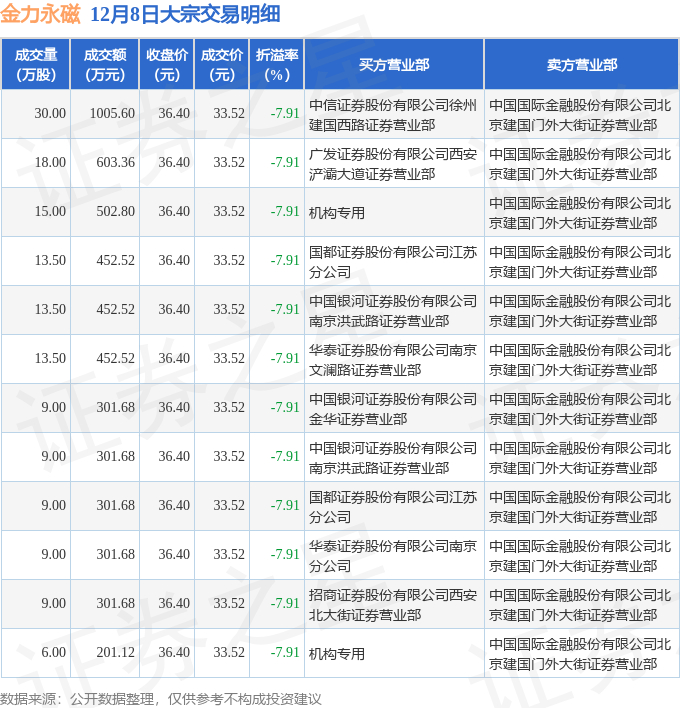Viewport: 680px width, 708px height.
Task: Select 中国银河南京洪武路 buyer in 301.68 row
Action: [393, 458]
